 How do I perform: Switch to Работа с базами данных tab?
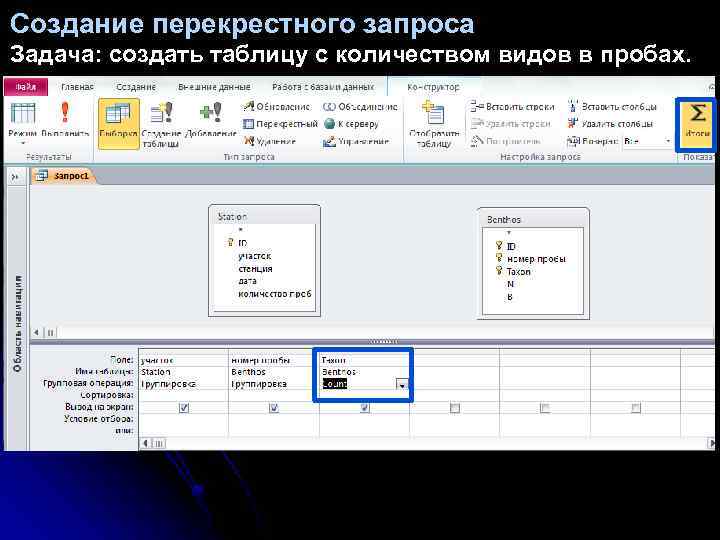[323, 87]
